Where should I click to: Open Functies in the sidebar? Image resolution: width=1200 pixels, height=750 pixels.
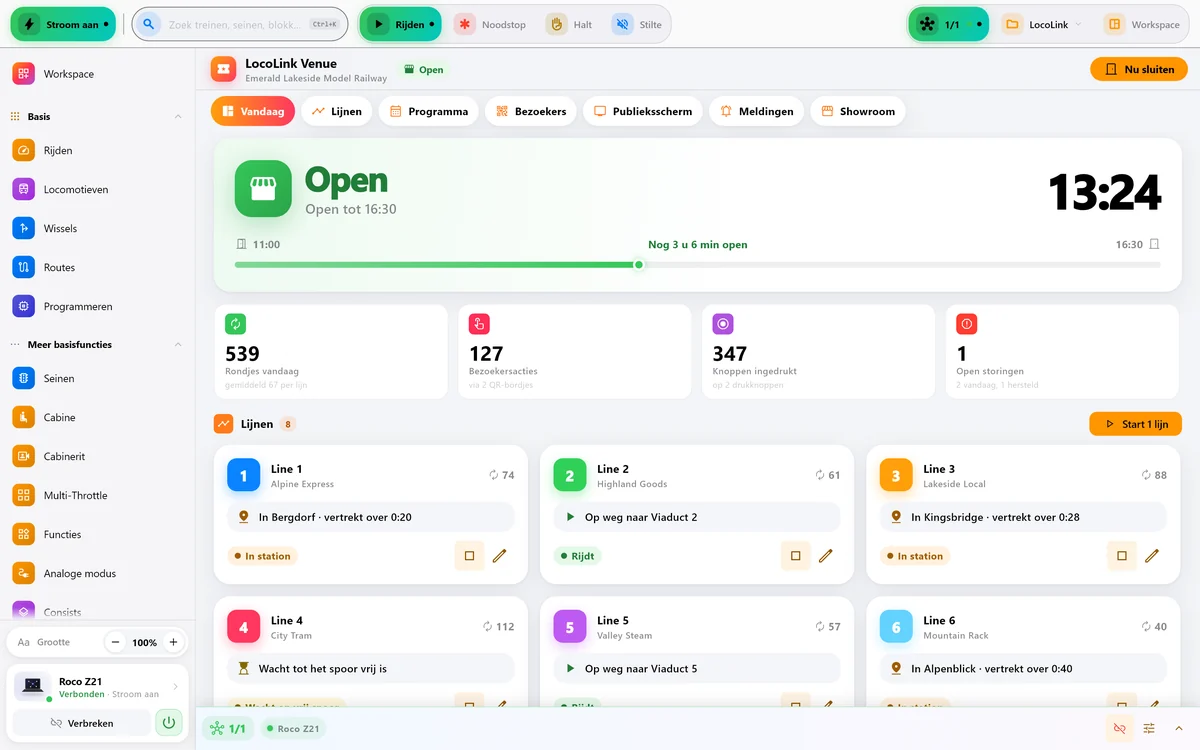[x=97, y=534]
